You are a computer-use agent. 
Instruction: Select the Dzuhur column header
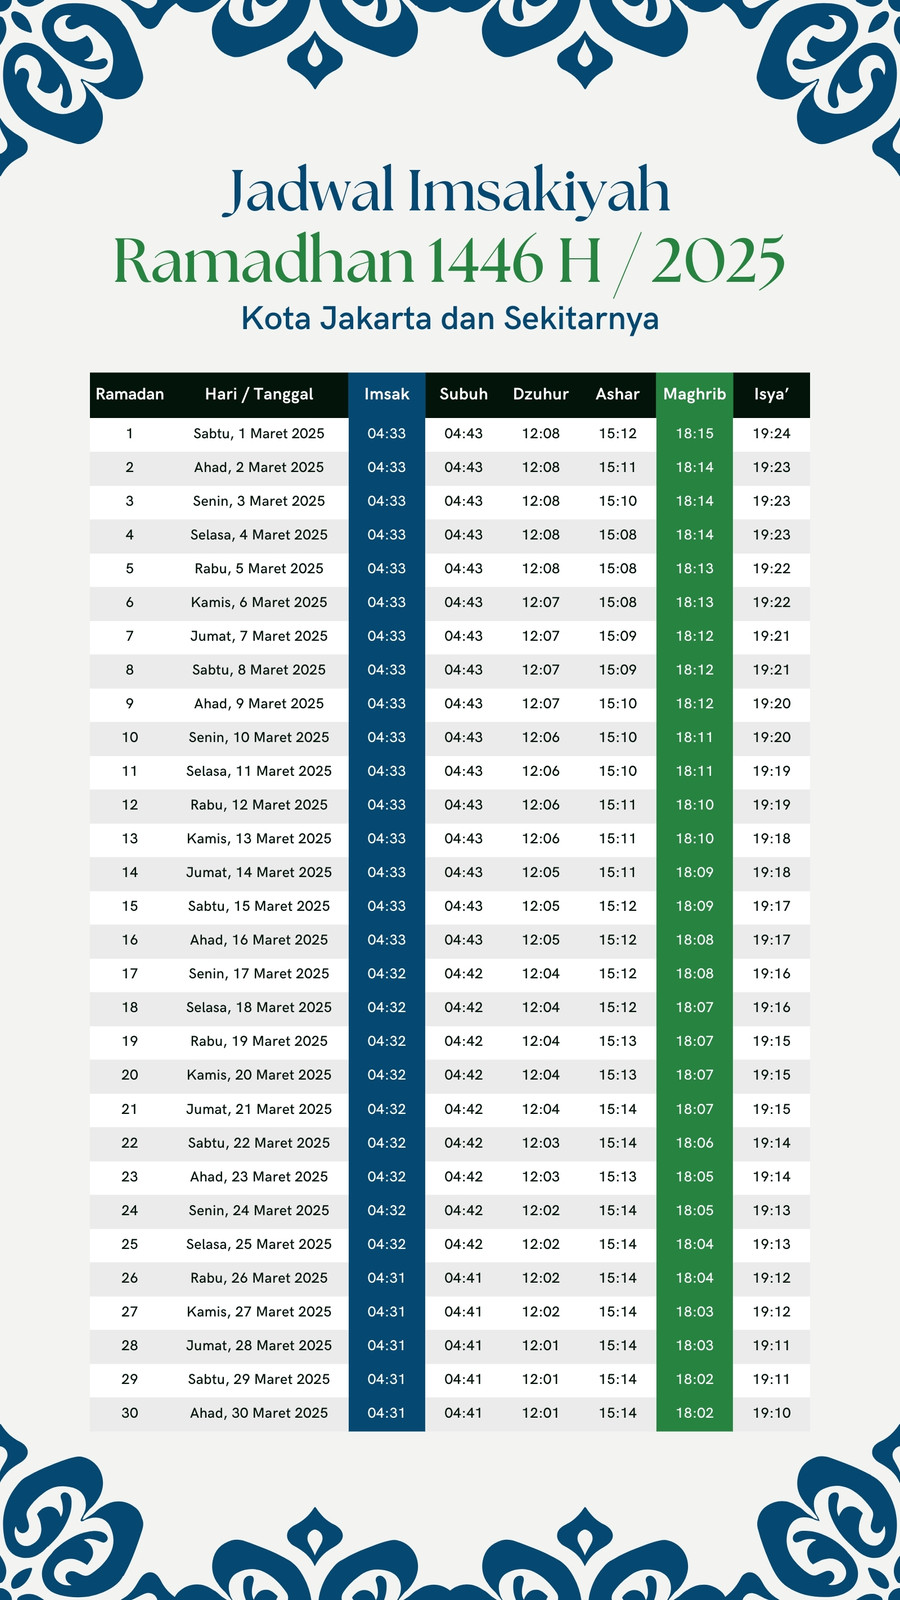click(x=541, y=394)
